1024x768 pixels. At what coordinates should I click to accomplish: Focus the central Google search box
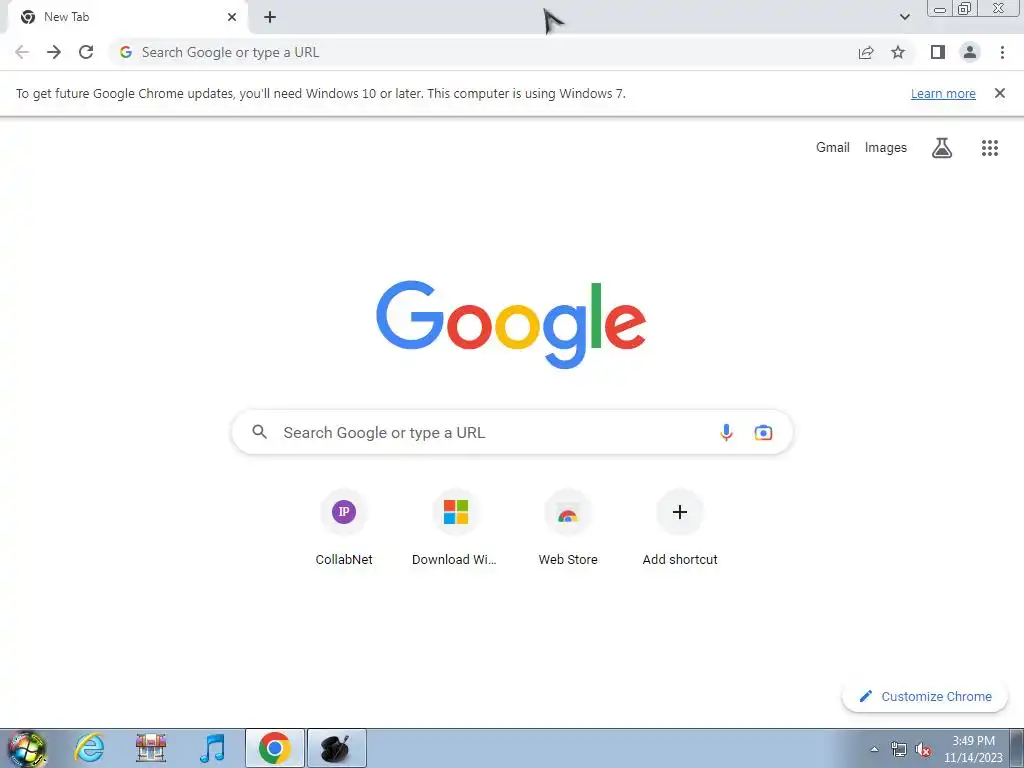512,432
